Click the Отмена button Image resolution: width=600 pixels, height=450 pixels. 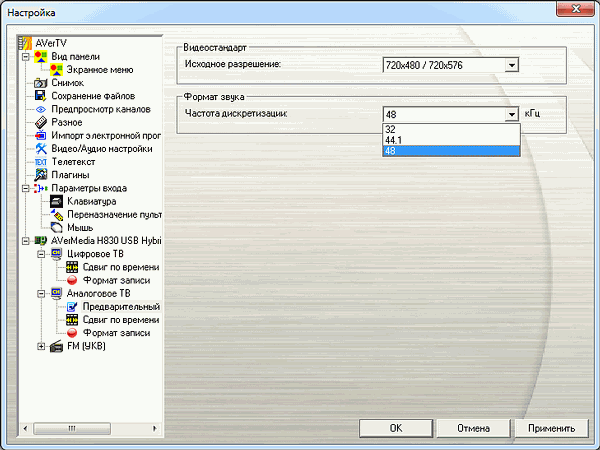click(473, 428)
